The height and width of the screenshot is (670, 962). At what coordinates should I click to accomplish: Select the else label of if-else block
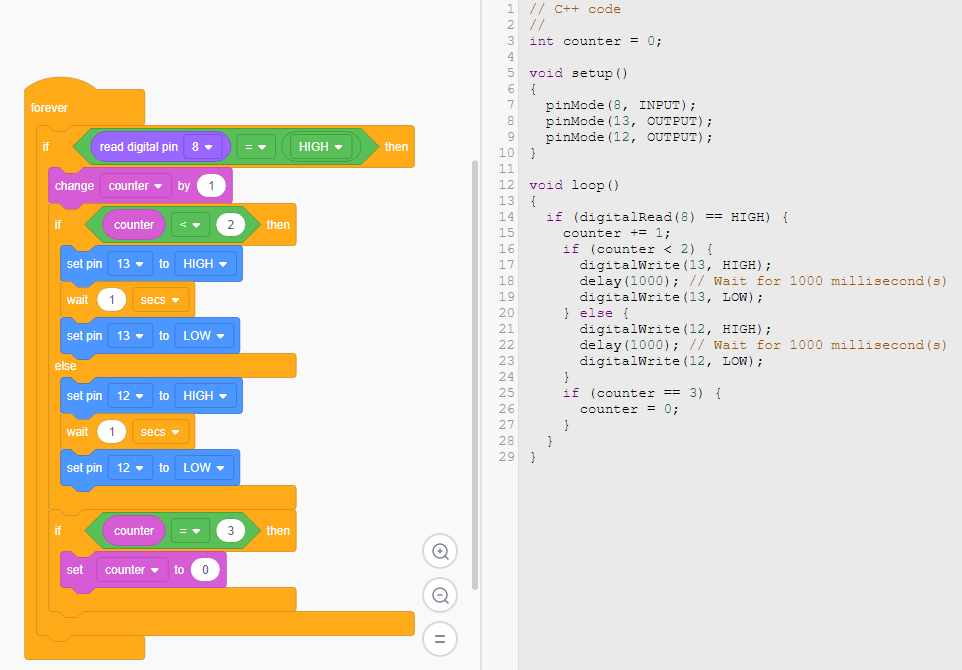[x=66, y=366]
